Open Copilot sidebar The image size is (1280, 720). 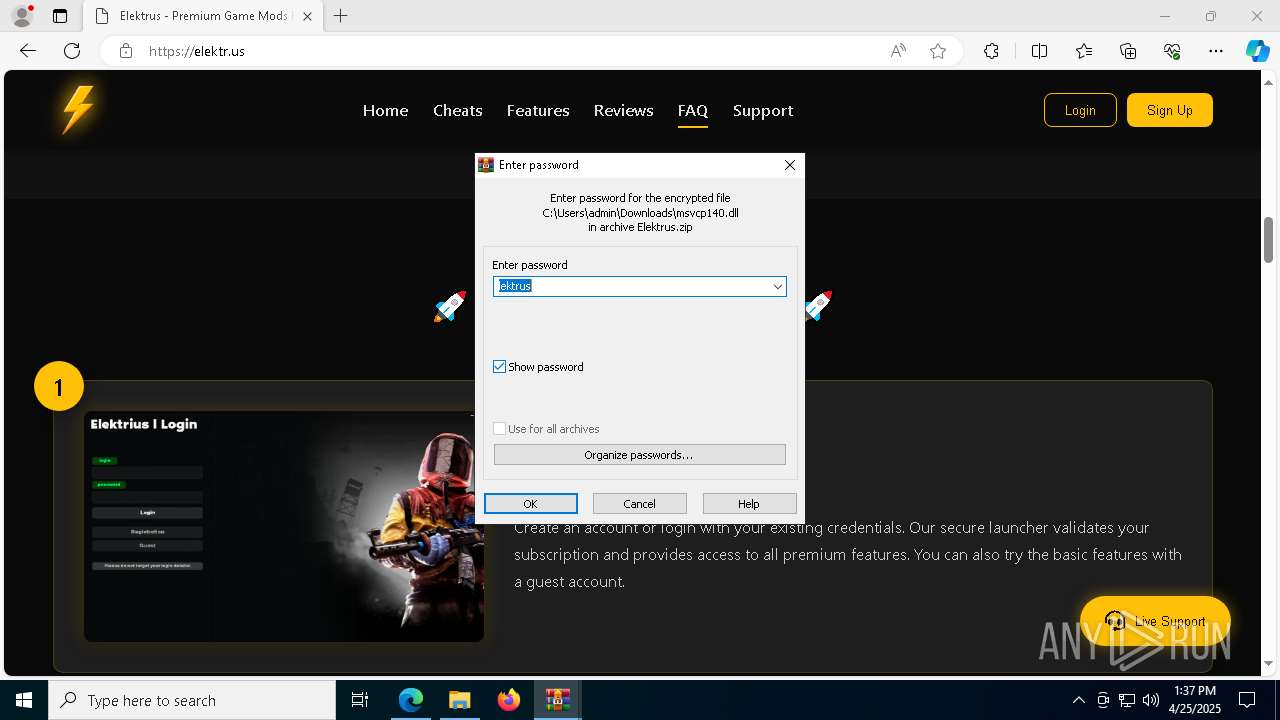click(x=1257, y=51)
